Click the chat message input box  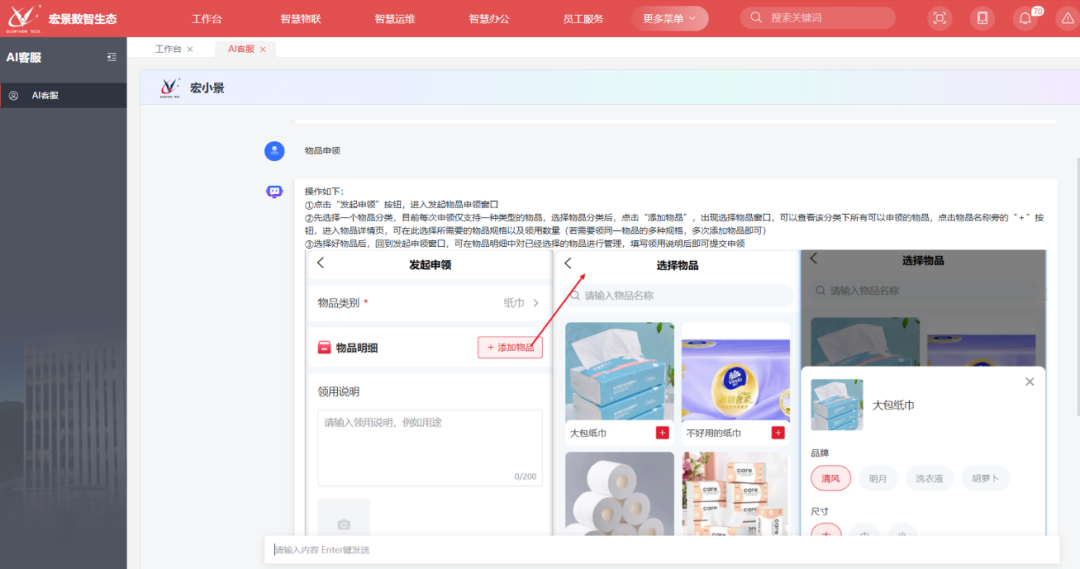tap(661, 550)
